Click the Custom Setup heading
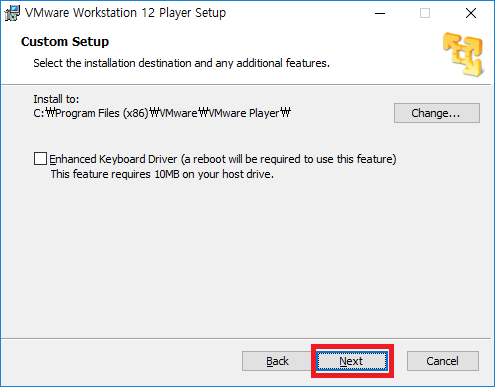The image size is (495, 387). tap(65, 42)
